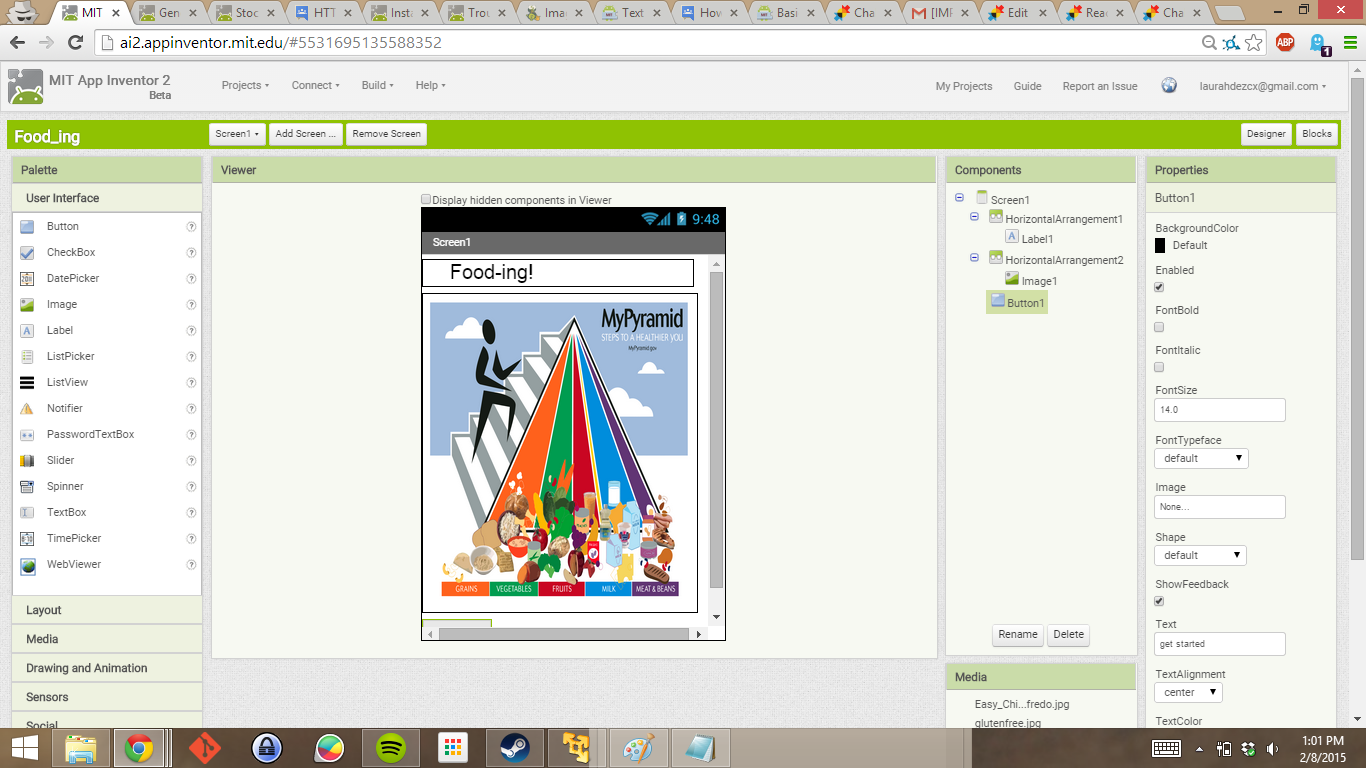Open the account email dropdown
Viewport: 1366px width, 768px height.
tap(1263, 86)
